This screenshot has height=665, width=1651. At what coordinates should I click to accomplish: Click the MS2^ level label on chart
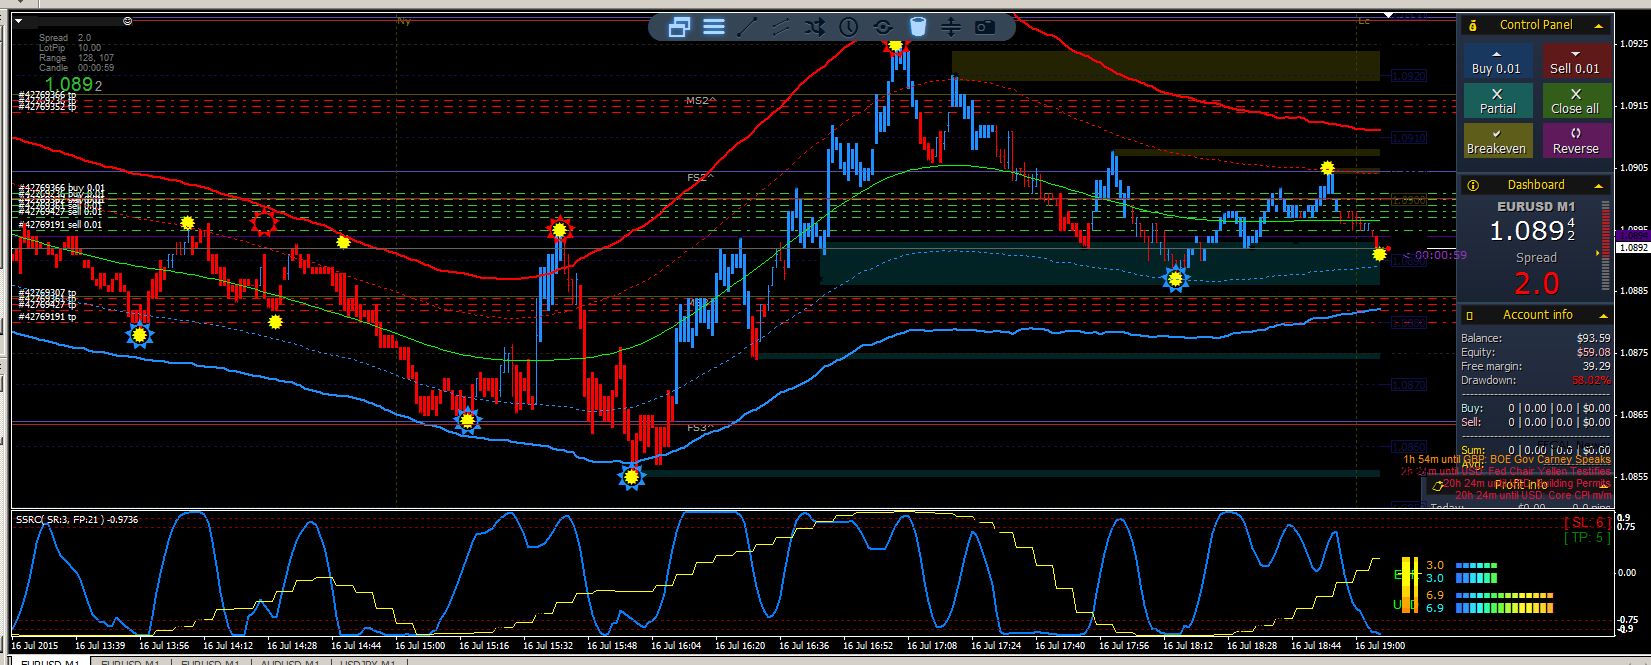pyautogui.click(x=699, y=101)
